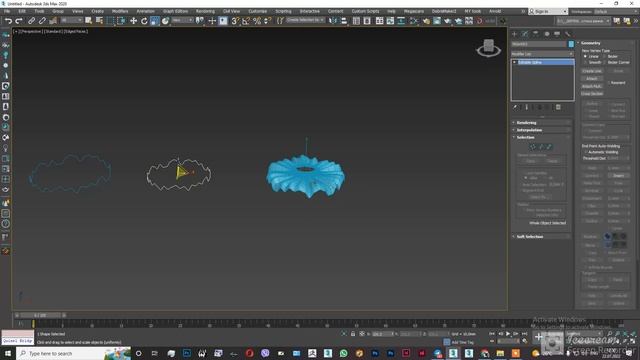Toggle the selection lock icon in status bar
Viewport: 640px width, 360px height.
tap(353, 334)
